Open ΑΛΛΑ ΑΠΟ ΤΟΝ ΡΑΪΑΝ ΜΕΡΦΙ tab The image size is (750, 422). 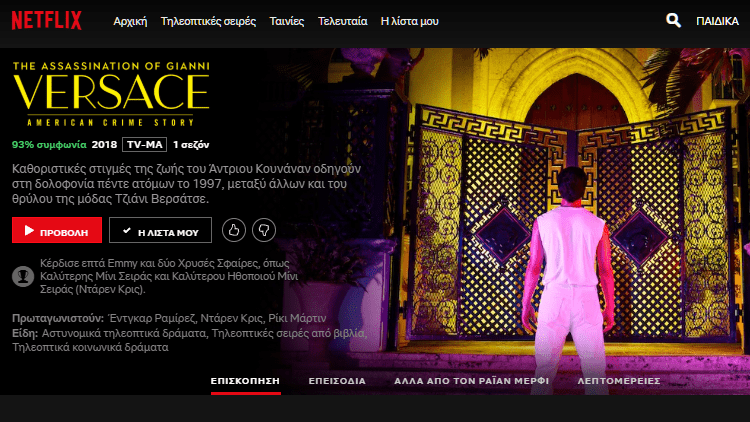click(x=472, y=381)
